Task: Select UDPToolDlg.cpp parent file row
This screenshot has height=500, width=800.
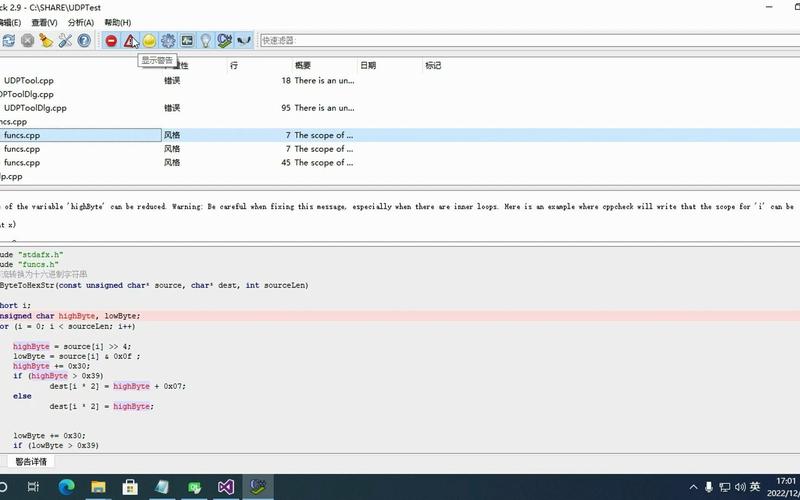Action: [400, 94]
